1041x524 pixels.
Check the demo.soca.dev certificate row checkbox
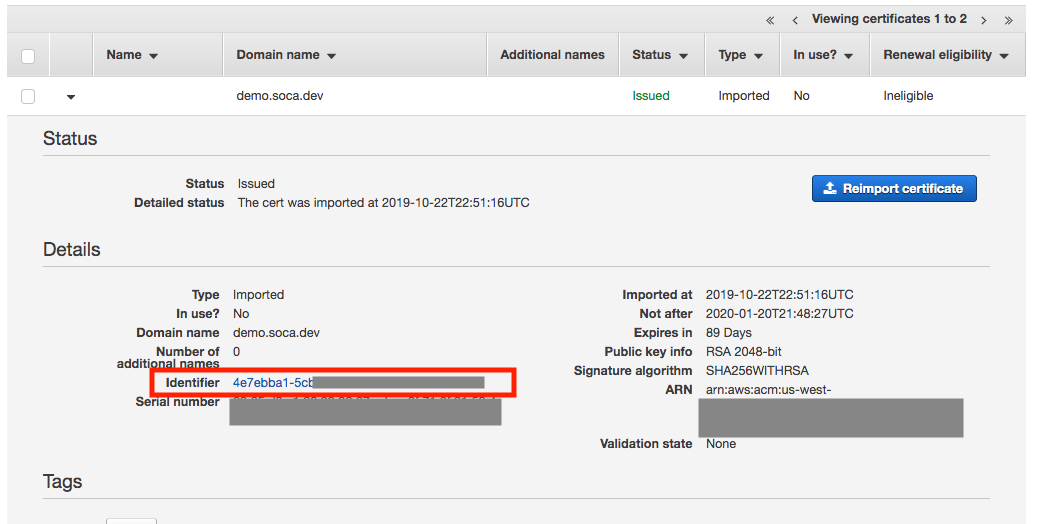coord(28,96)
